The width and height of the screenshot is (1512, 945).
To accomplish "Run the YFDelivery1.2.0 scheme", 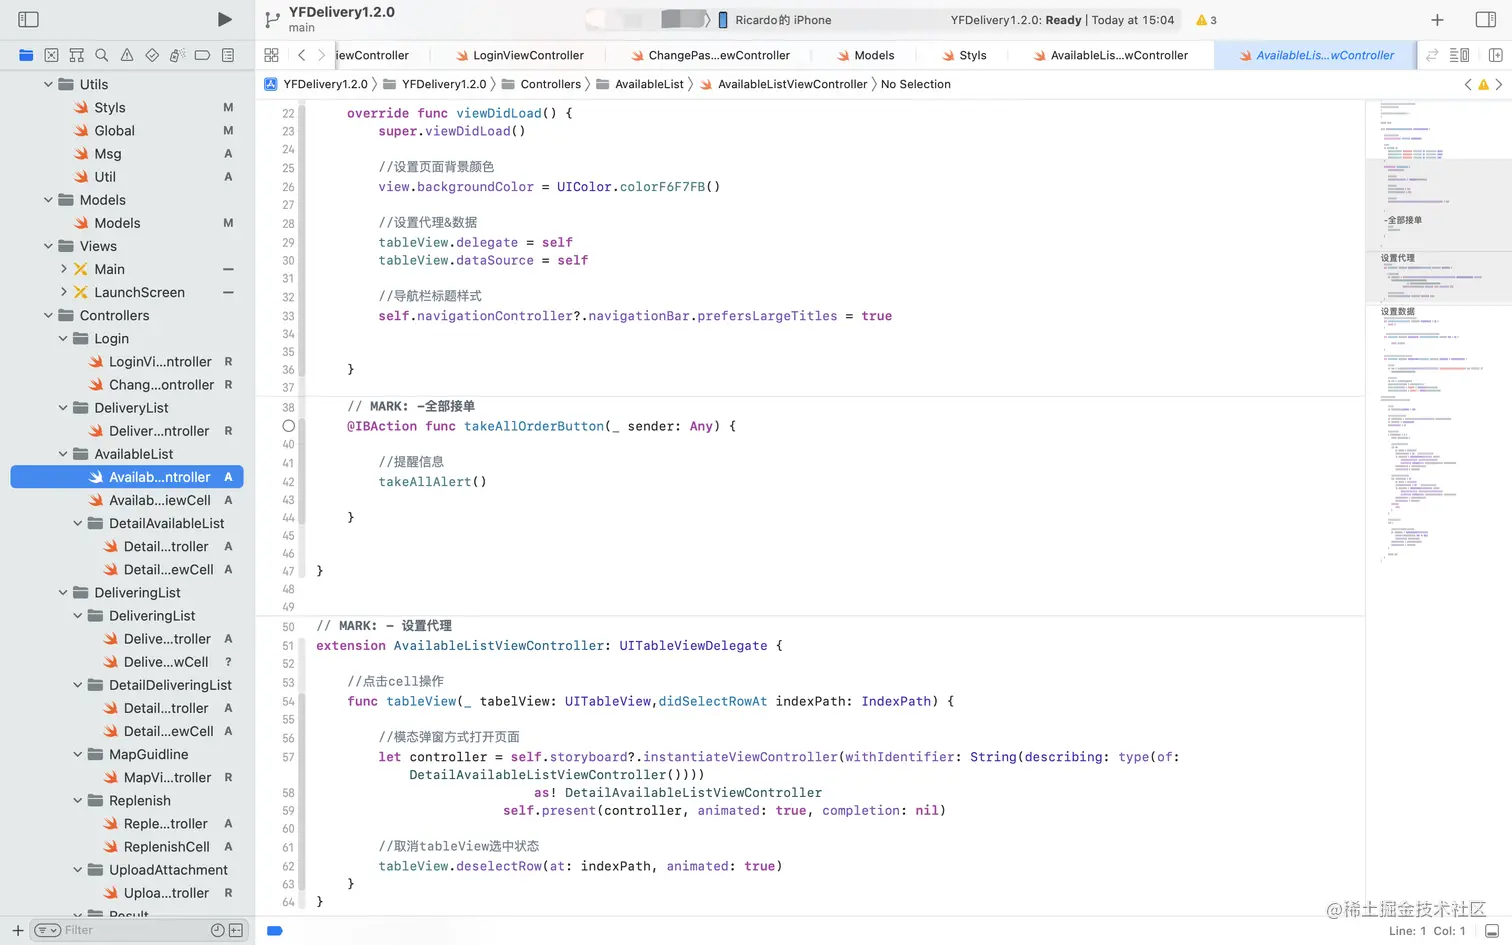I will point(225,19).
